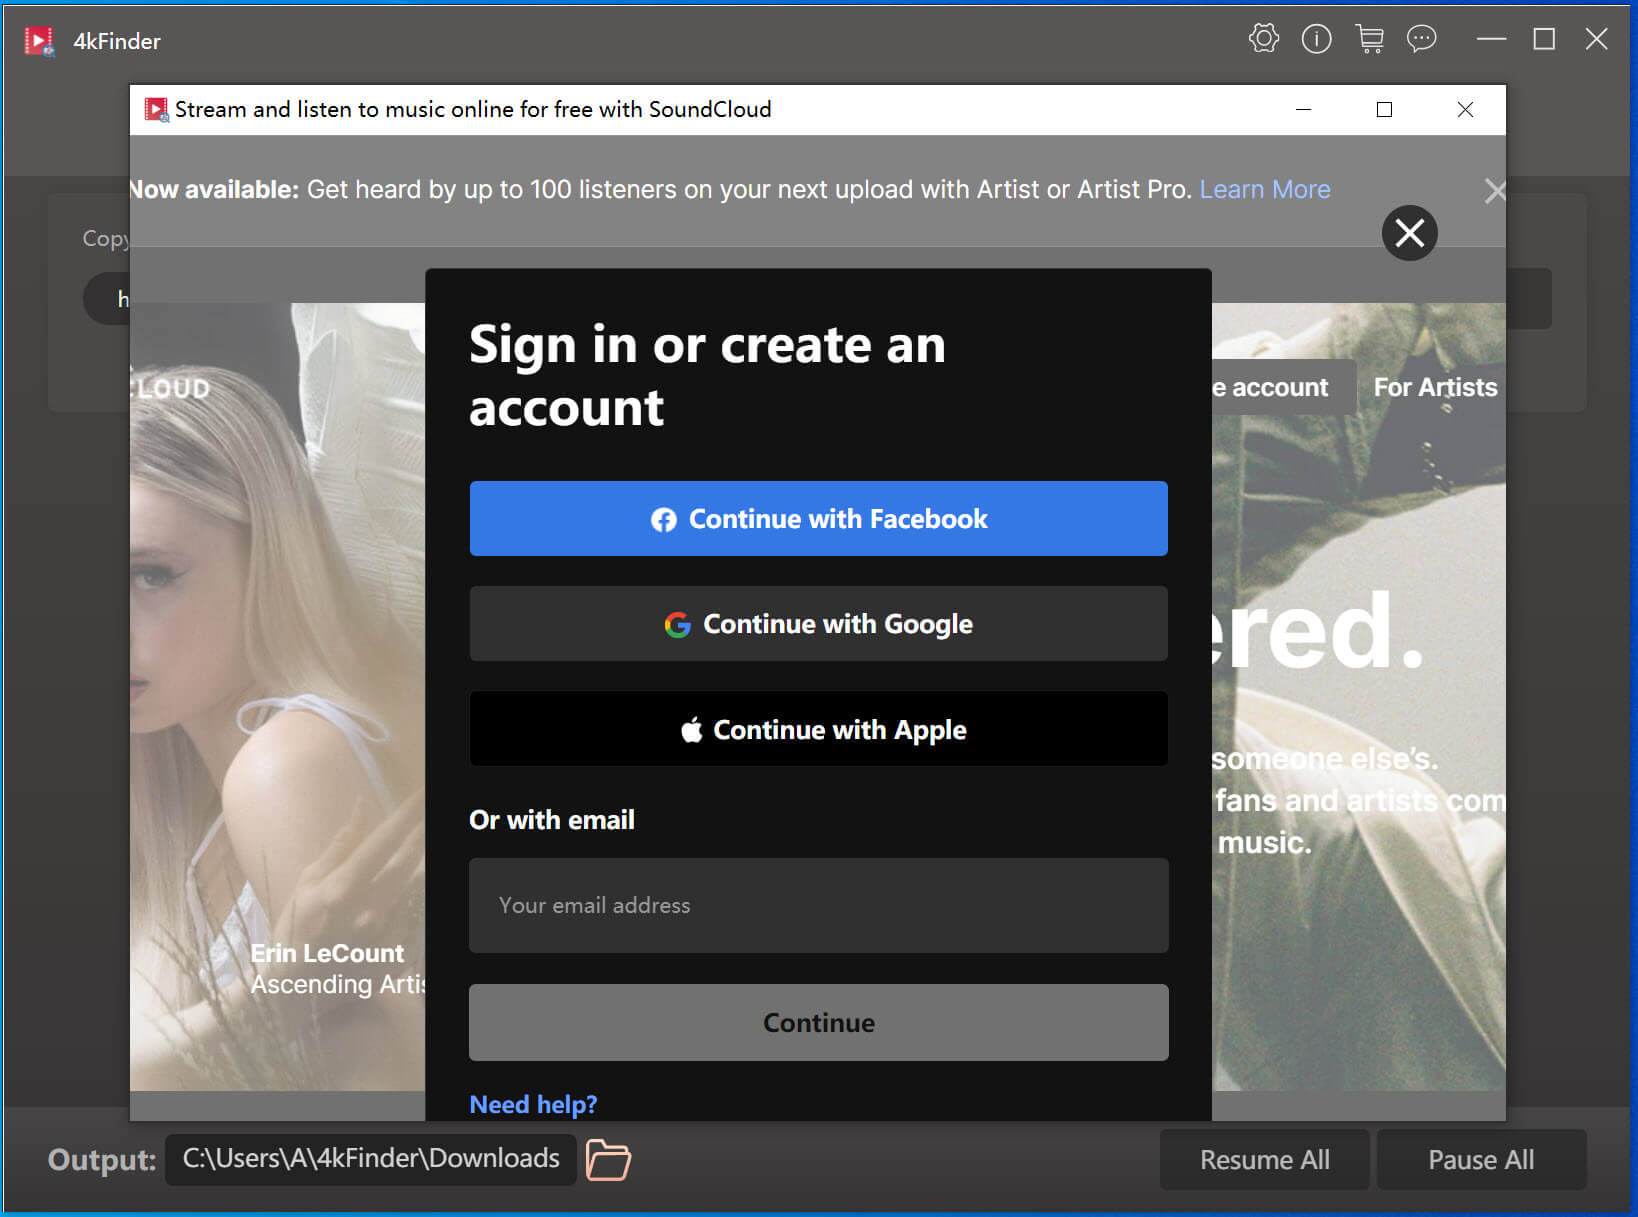
Task: Sign in using Continue with Google
Action: coord(818,624)
